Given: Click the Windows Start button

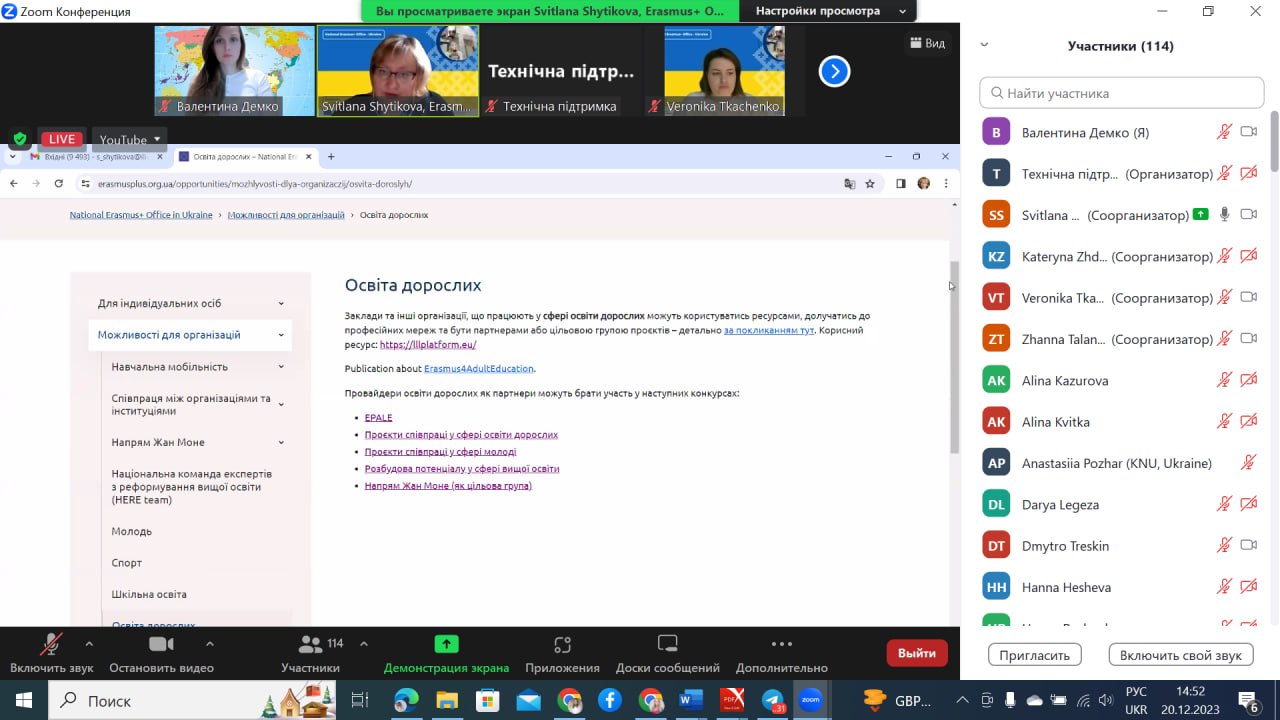Looking at the screenshot, I should tap(24, 700).
